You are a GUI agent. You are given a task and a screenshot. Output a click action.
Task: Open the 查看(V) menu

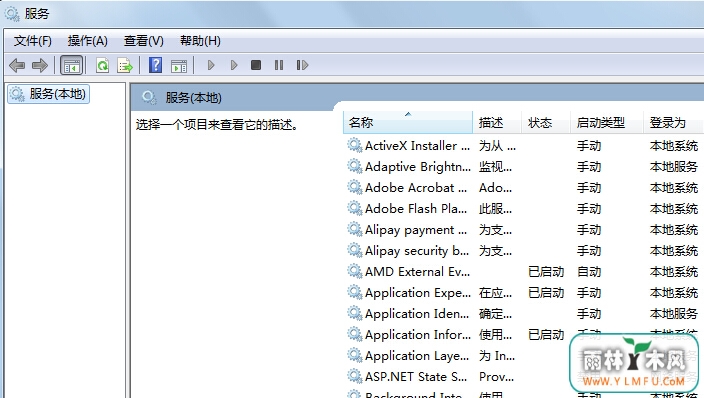click(x=144, y=41)
